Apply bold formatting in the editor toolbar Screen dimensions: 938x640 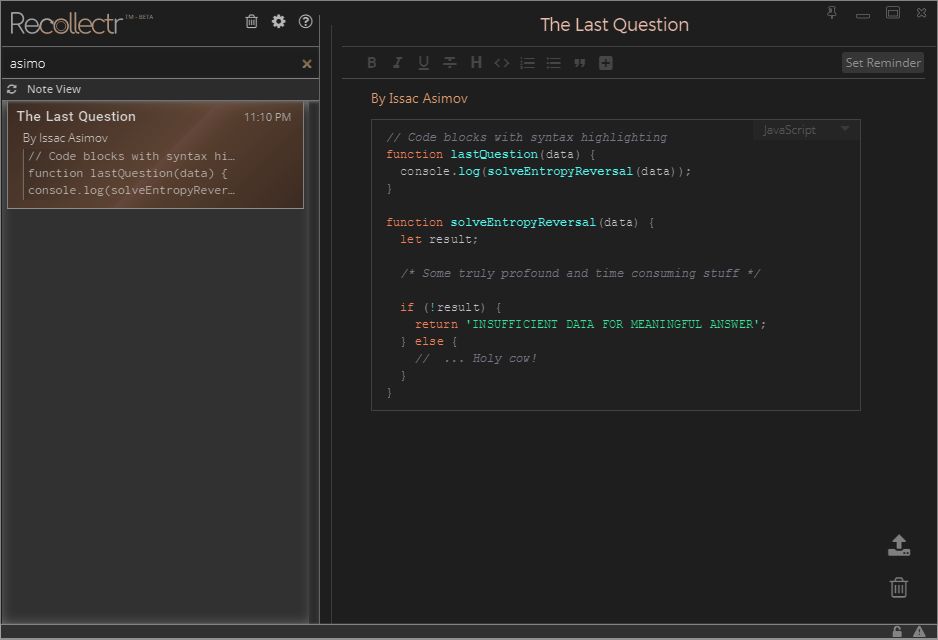click(372, 63)
